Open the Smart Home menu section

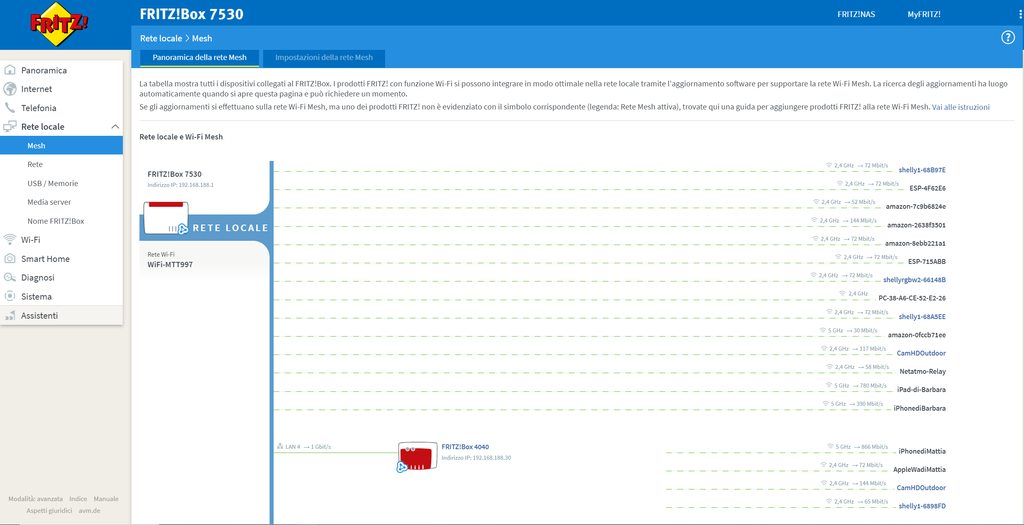(x=45, y=259)
